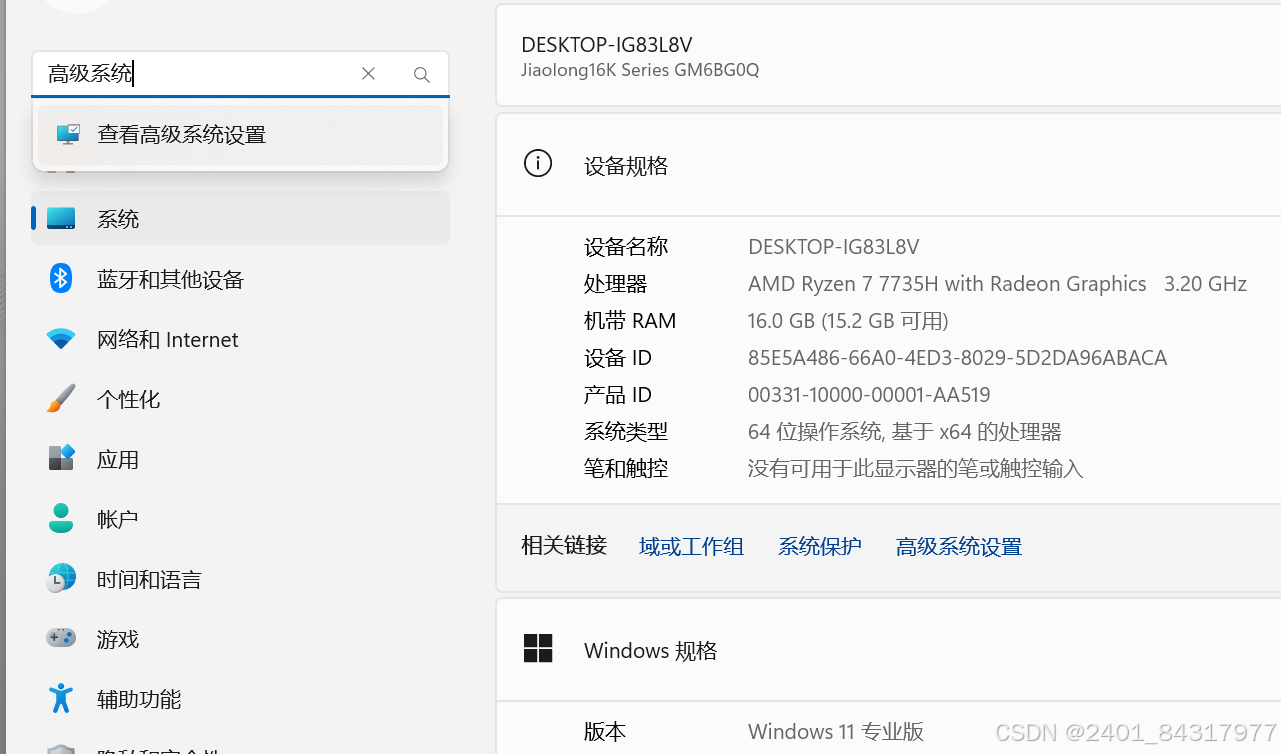Click the Windows 11 专业版 edition value
Screen dimensions: 1281x754
coord(835,732)
